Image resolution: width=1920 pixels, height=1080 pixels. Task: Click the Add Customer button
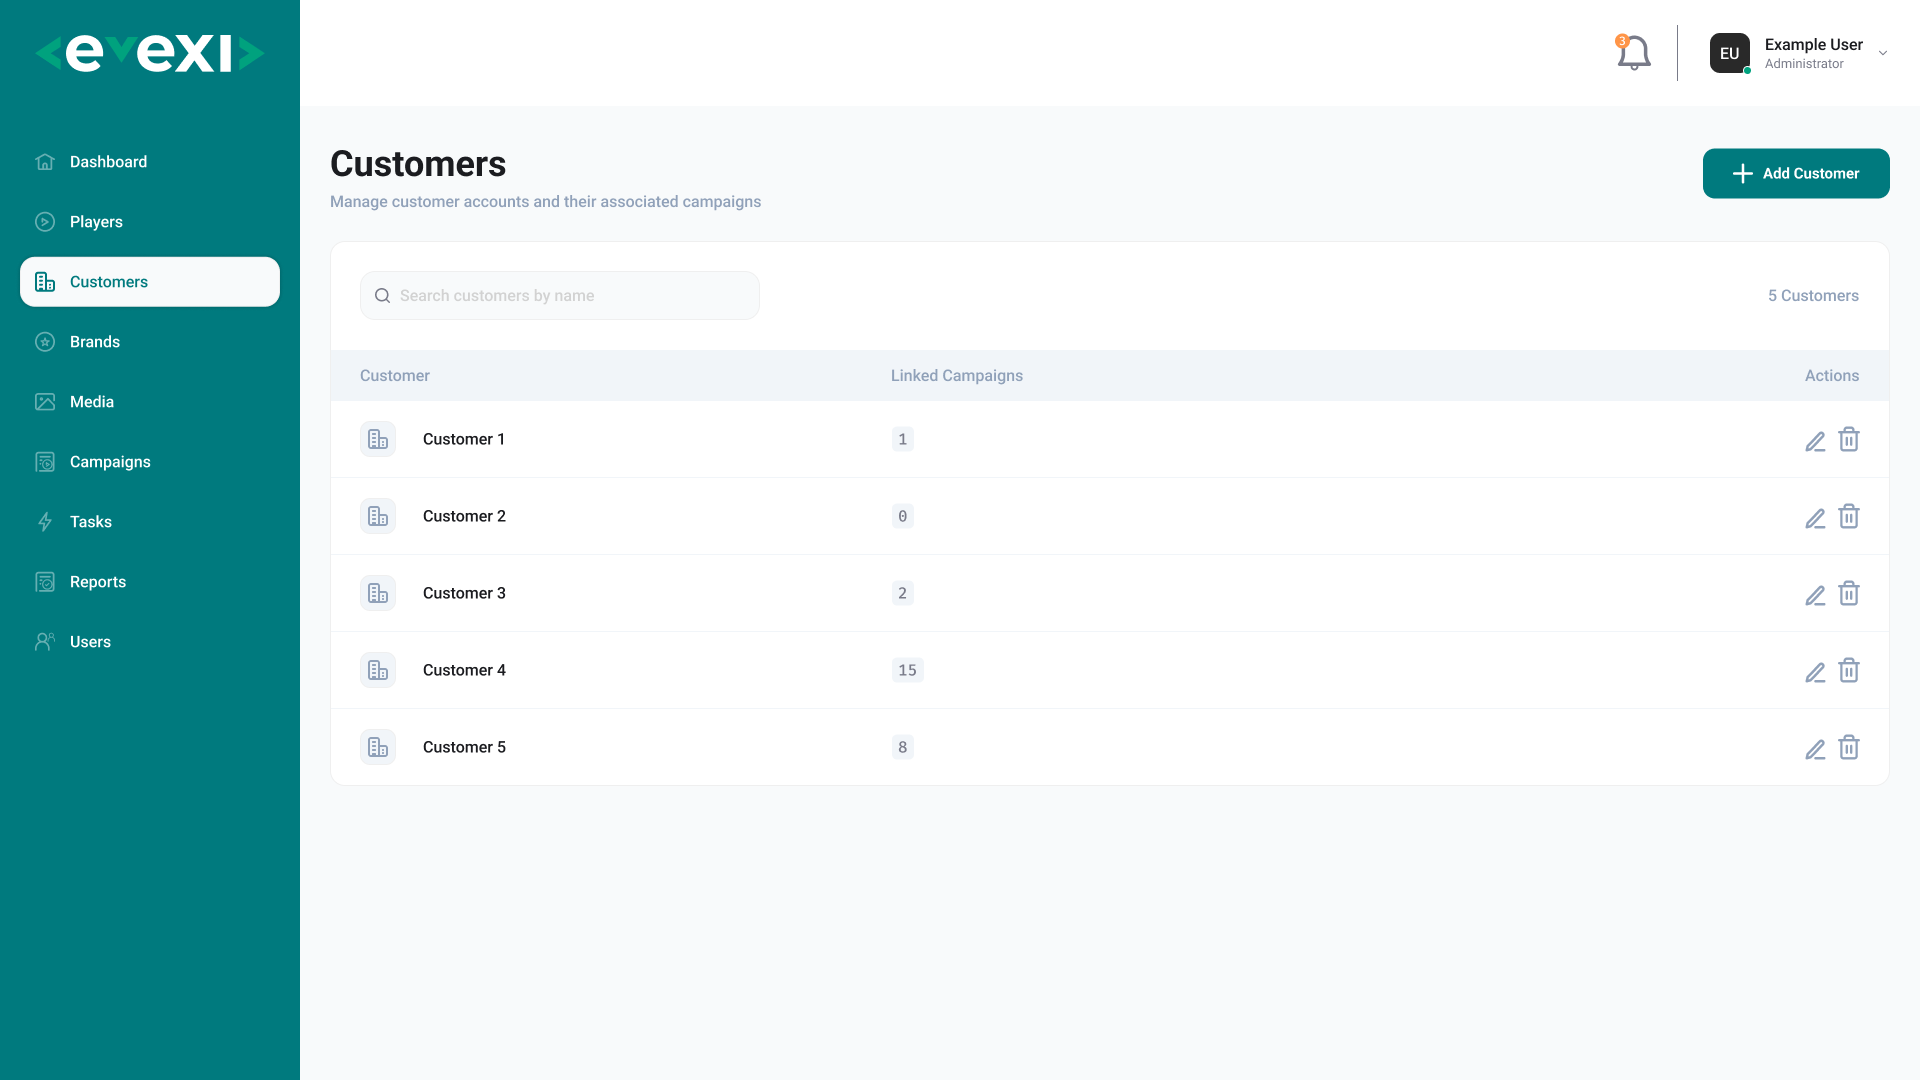(x=1796, y=173)
